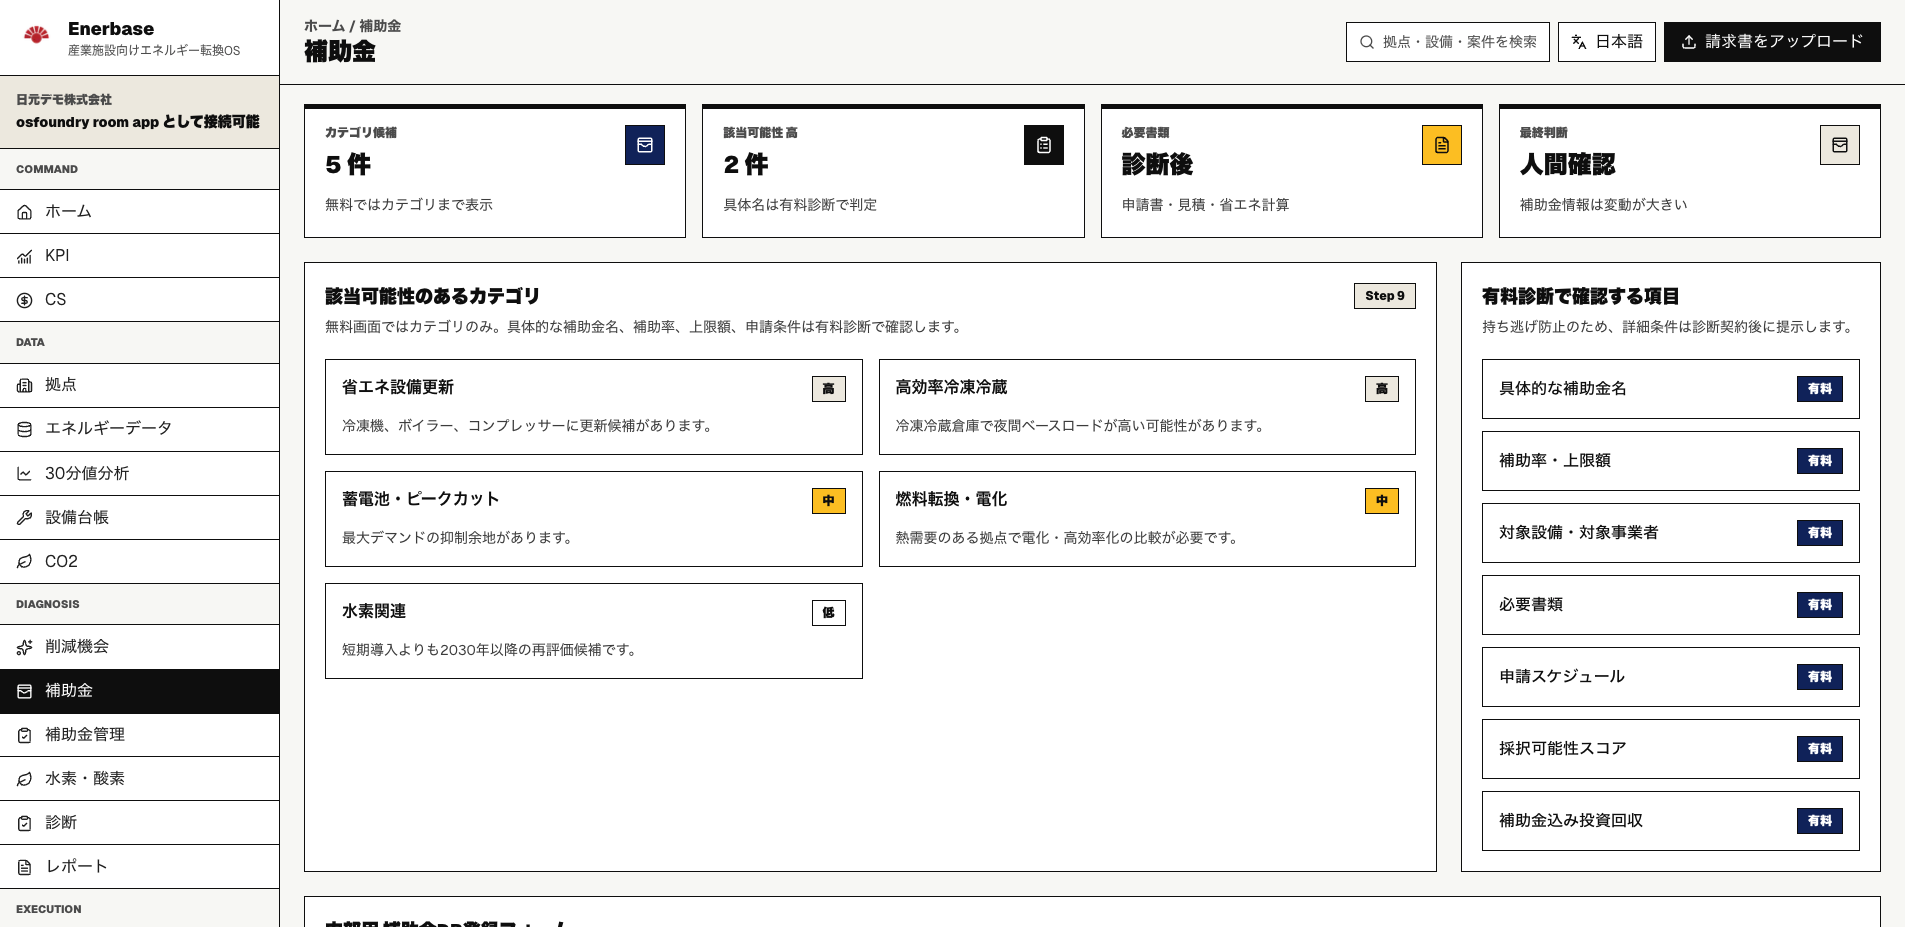Click 請求書をアップロード button
The width and height of the screenshot is (1905, 927).
coord(1772,42)
